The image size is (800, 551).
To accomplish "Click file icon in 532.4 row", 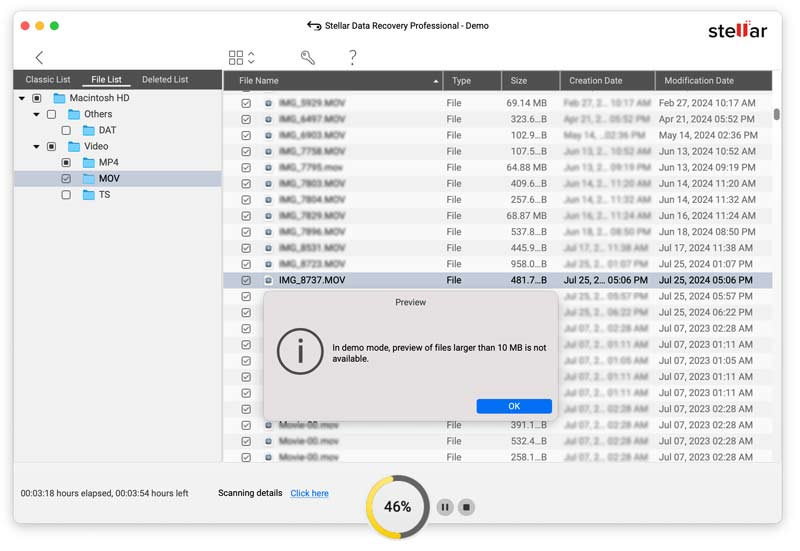I will (x=268, y=441).
